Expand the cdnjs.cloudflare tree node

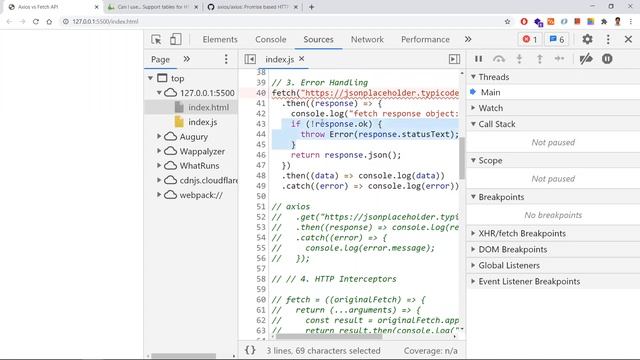(159, 180)
